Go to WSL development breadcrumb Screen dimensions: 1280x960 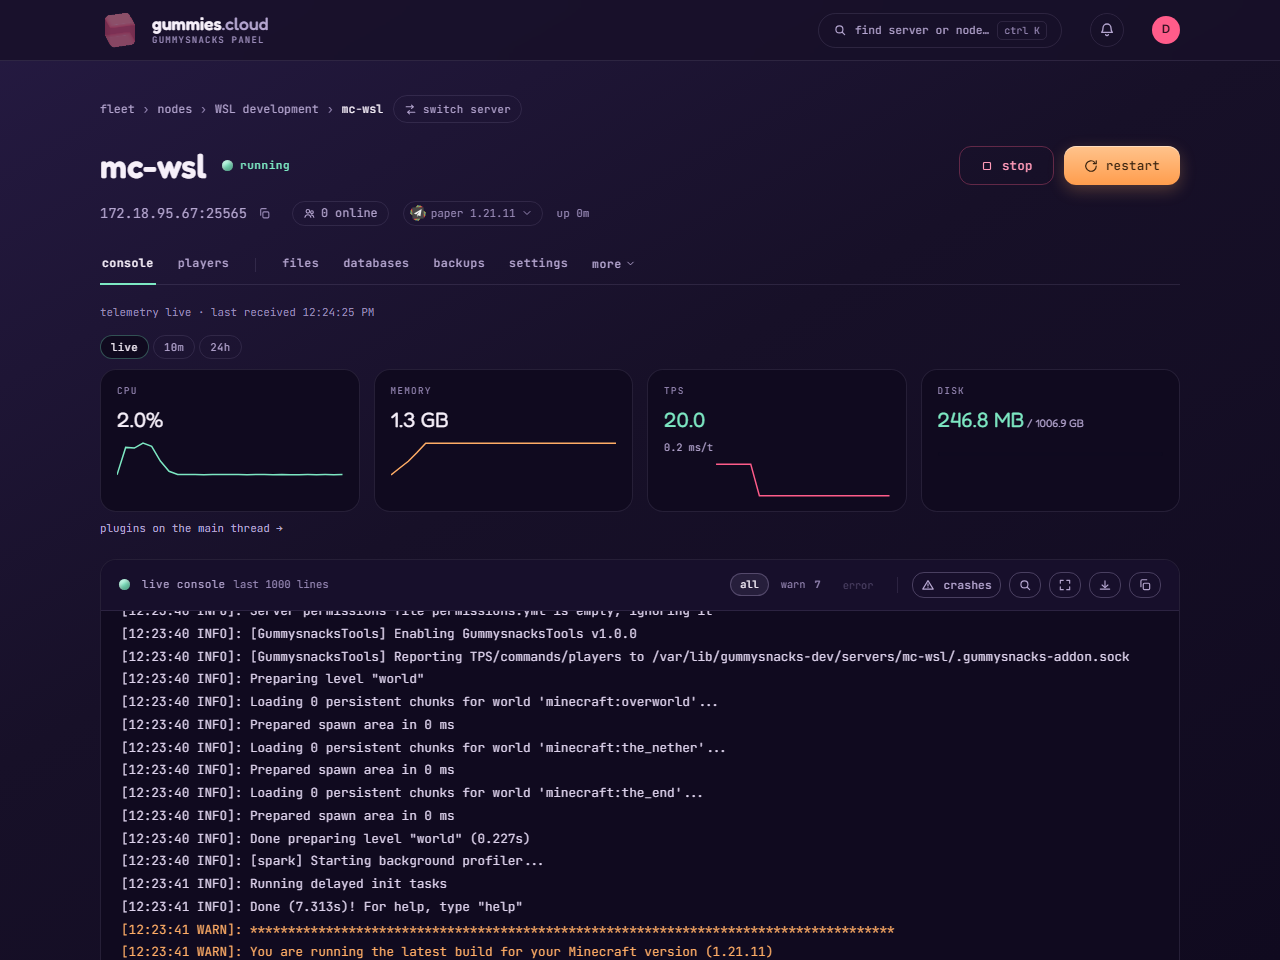pyautogui.click(x=266, y=109)
